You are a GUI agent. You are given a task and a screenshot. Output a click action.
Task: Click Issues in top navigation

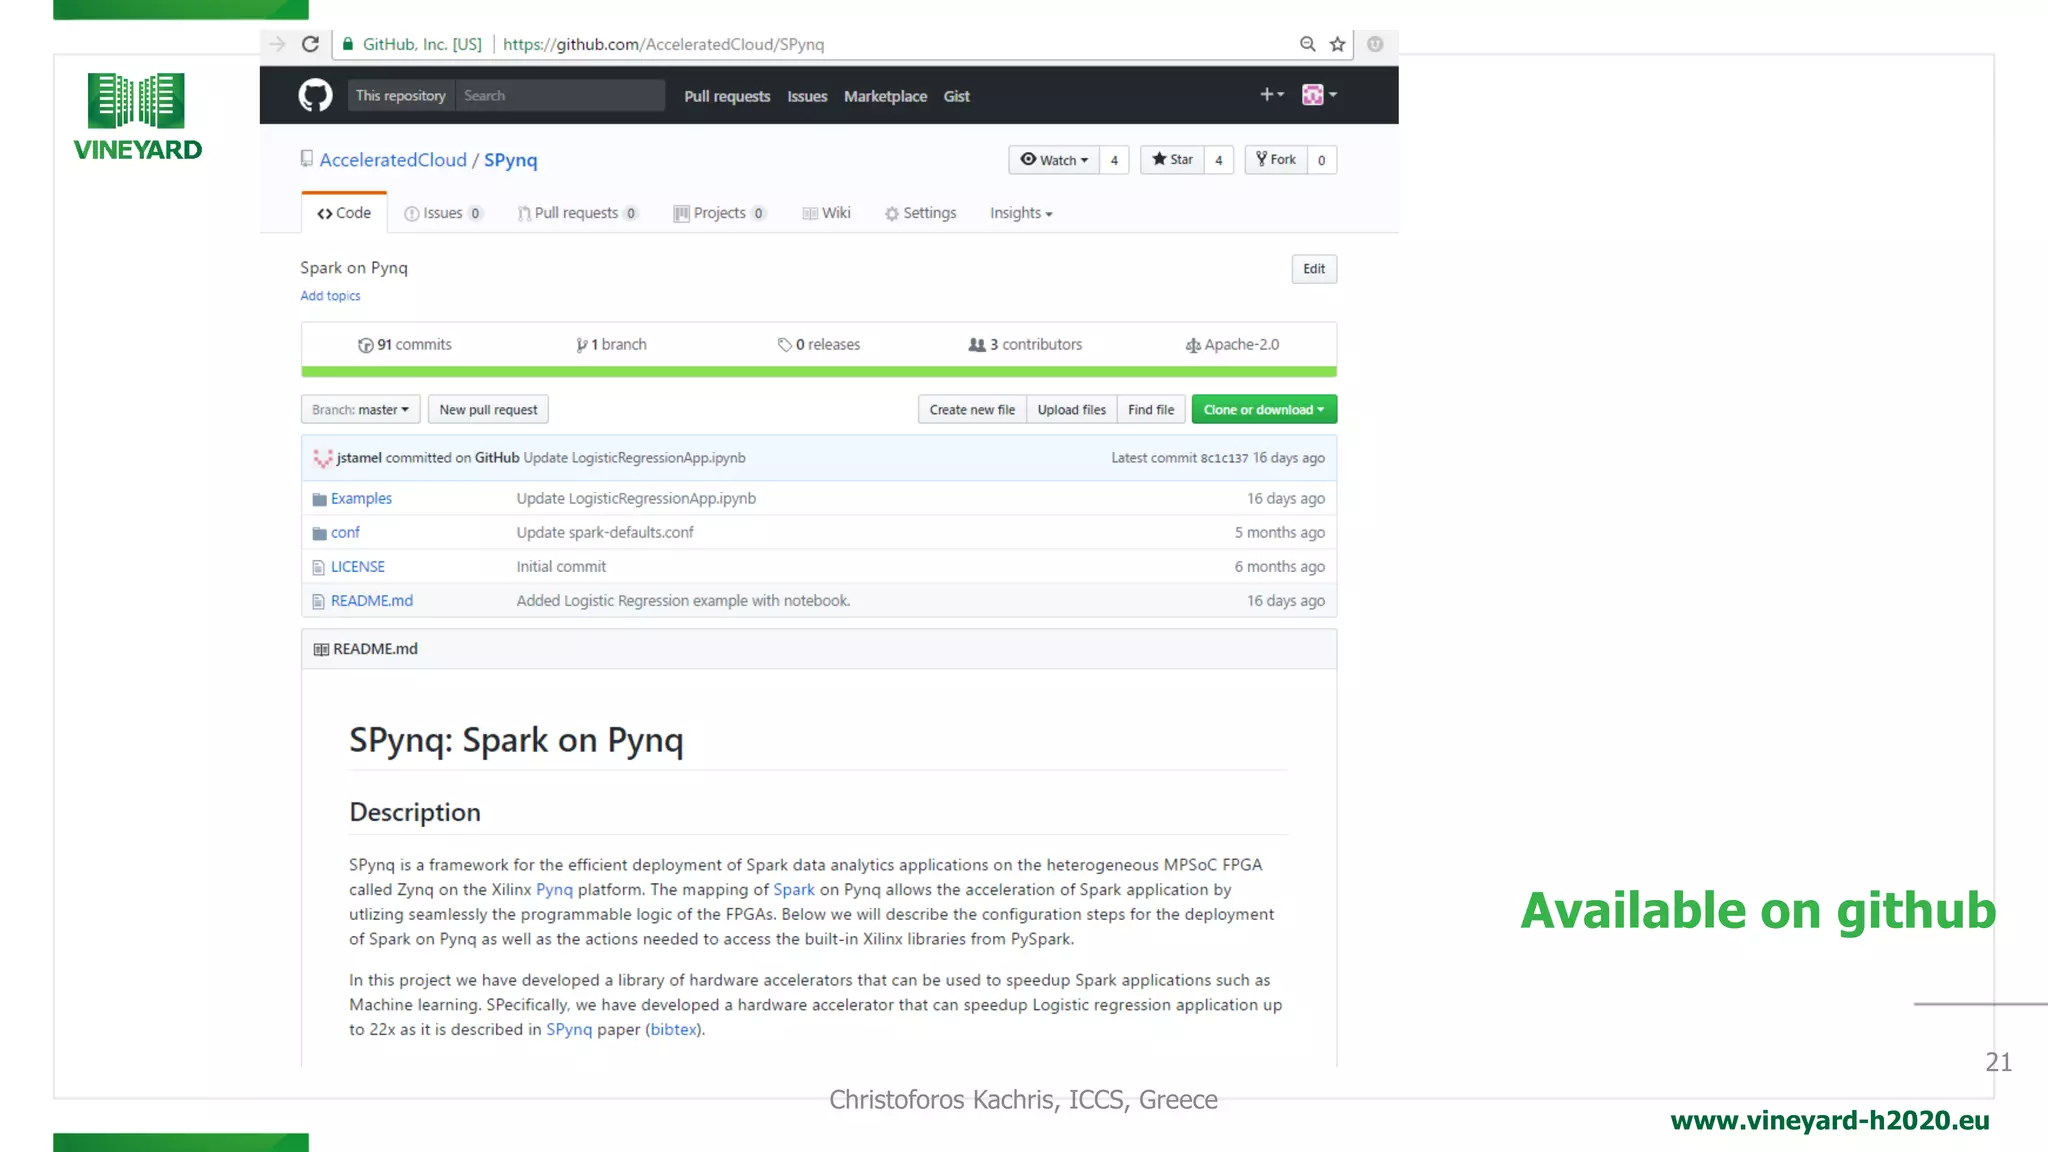[807, 96]
